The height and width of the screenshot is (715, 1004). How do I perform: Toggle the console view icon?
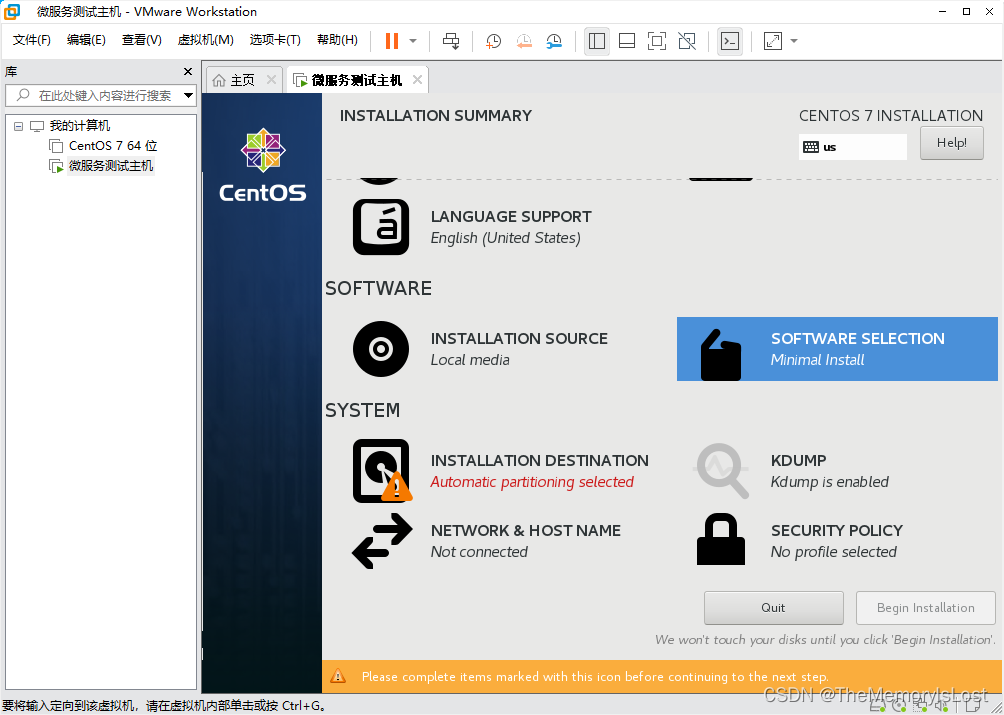coord(730,41)
